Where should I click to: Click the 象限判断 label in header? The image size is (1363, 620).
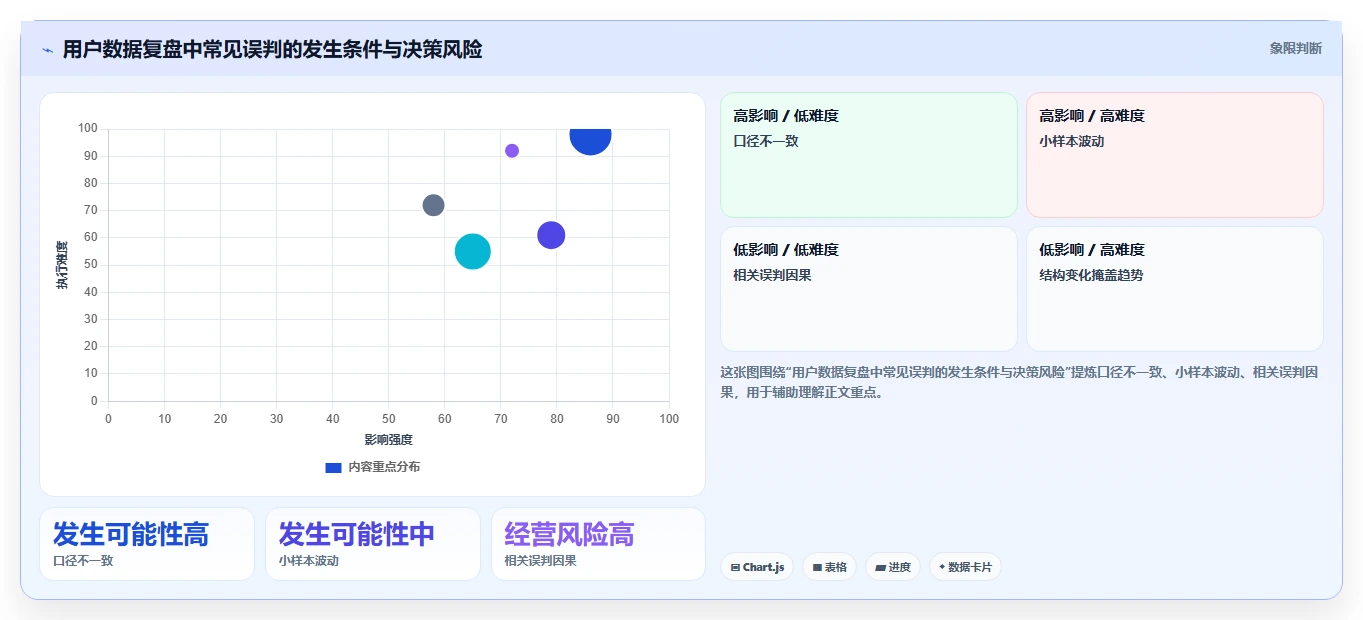tap(1296, 48)
